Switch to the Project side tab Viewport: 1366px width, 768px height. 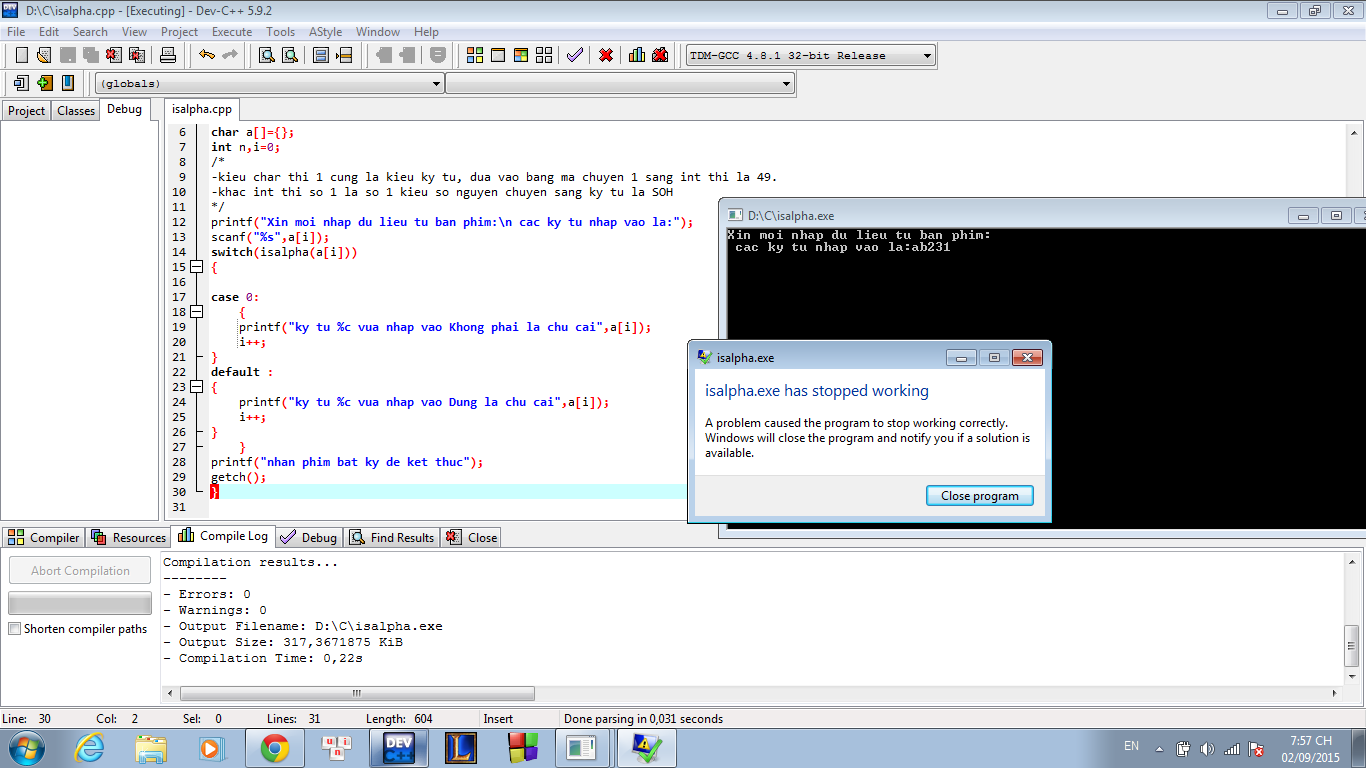(x=27, y=111)
